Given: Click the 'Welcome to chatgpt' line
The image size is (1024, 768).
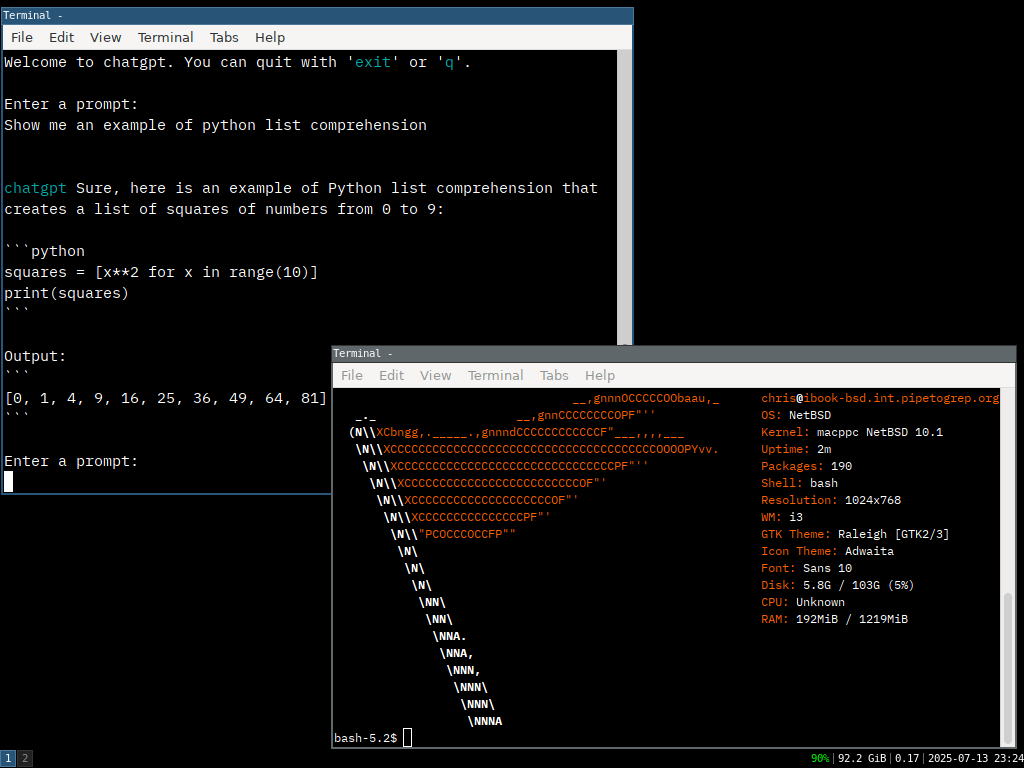Looking at the screenshot, I should [238, 62].
